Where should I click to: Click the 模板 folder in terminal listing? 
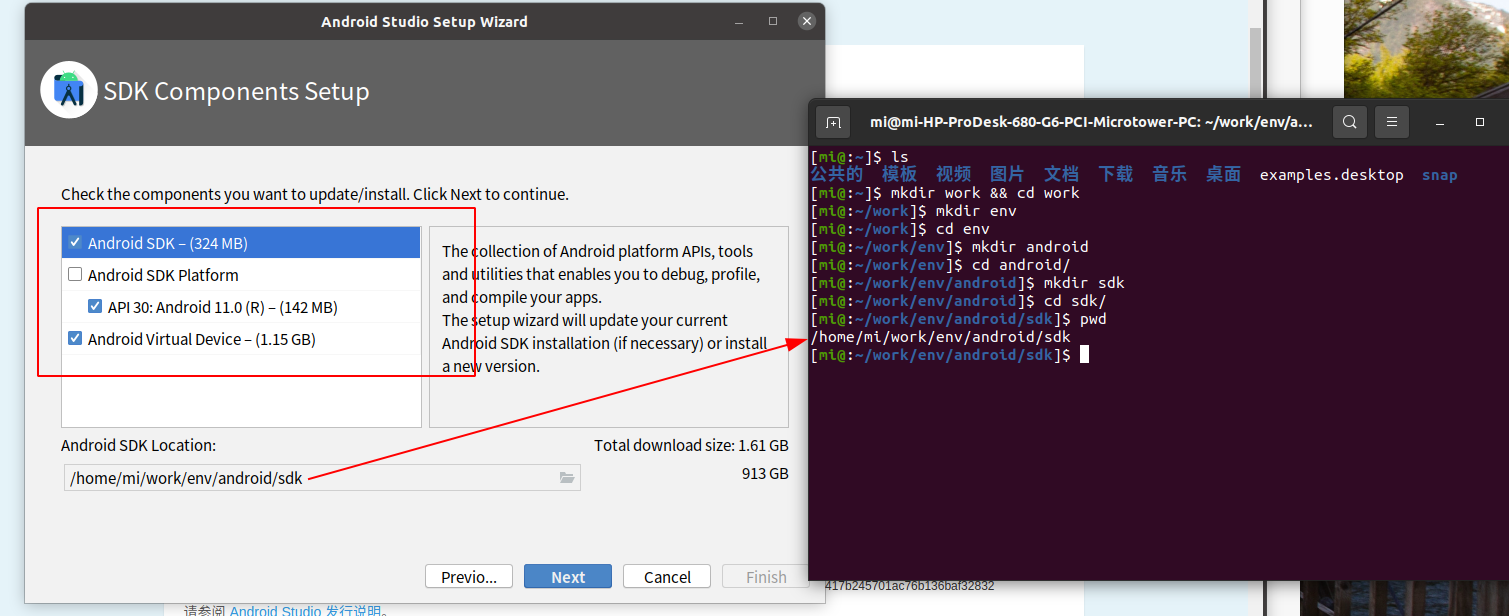(x=899, y=175)
